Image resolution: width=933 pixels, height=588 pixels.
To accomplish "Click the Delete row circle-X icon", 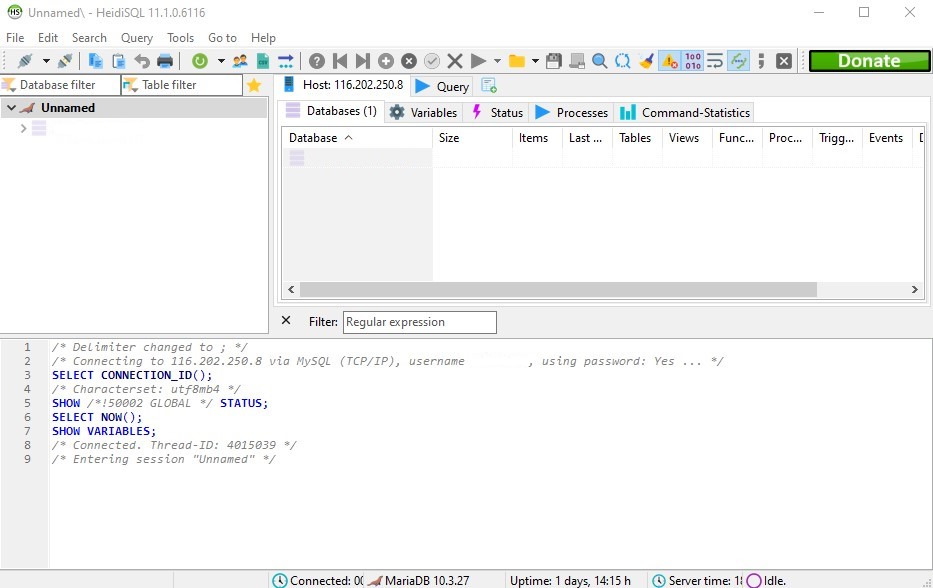I will 409,61.
